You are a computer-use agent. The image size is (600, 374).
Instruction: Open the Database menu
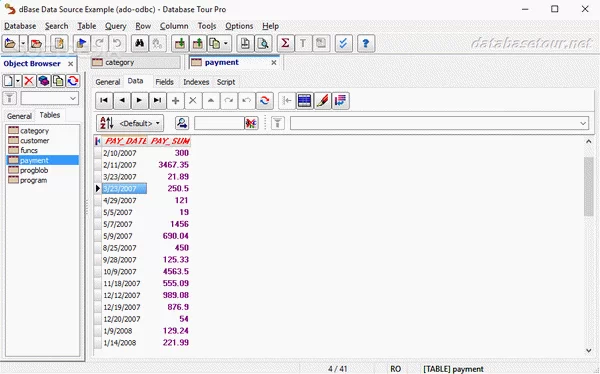(20, 26)
